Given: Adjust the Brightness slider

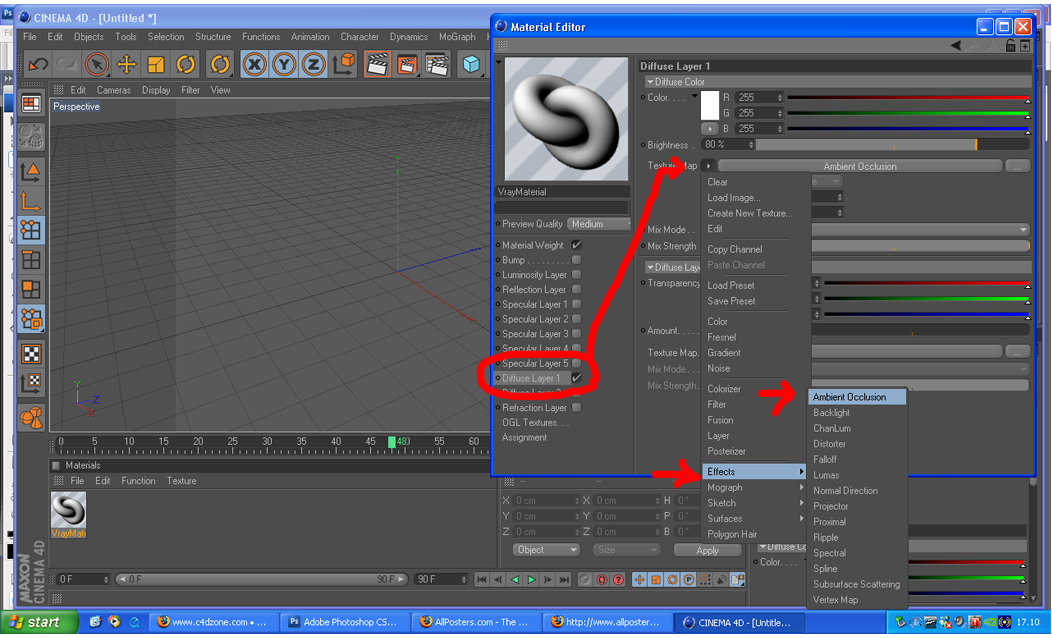Looking at the screenshot, I should click(x=892, y=144).
